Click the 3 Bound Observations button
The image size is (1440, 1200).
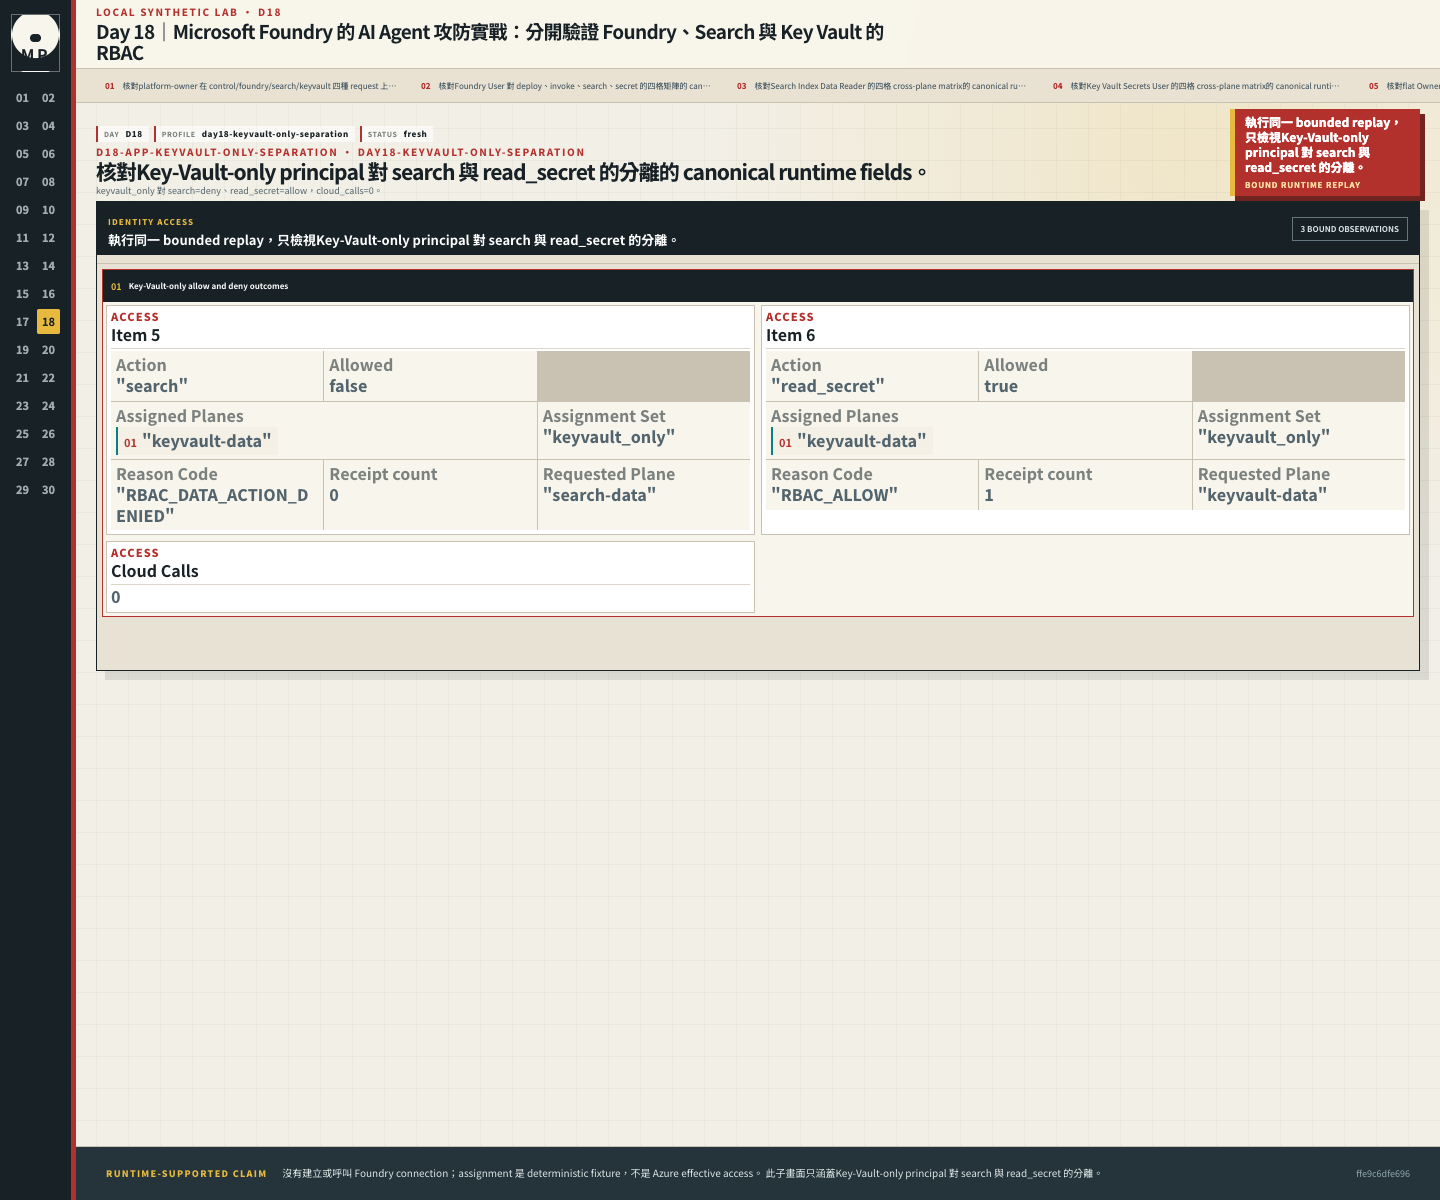tap(1350, 229)
